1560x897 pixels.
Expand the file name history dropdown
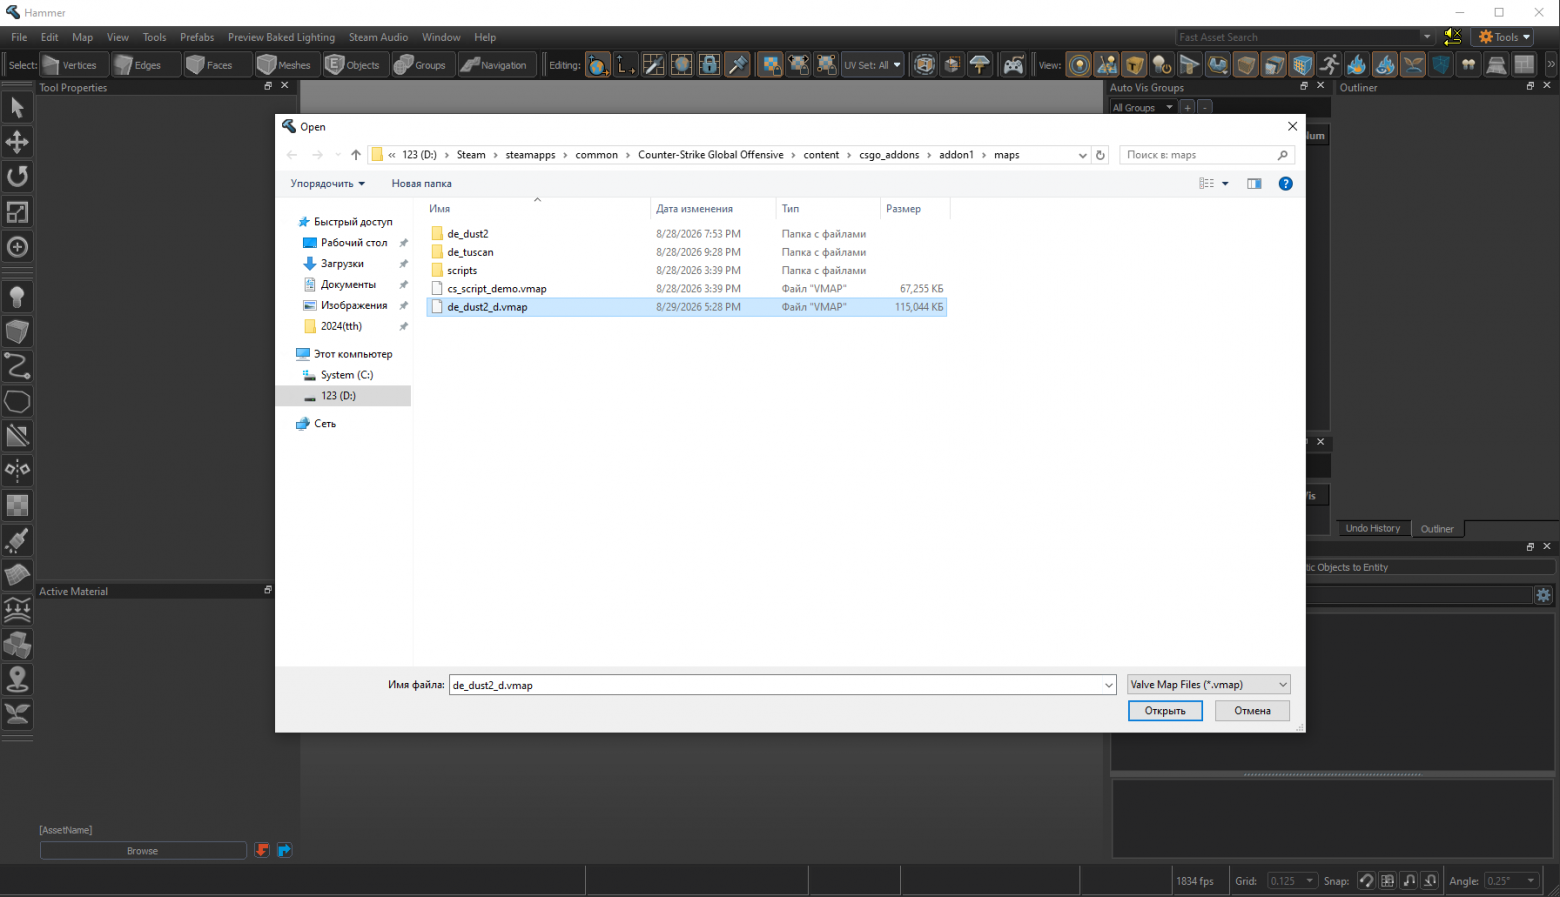click(1109, 685)
